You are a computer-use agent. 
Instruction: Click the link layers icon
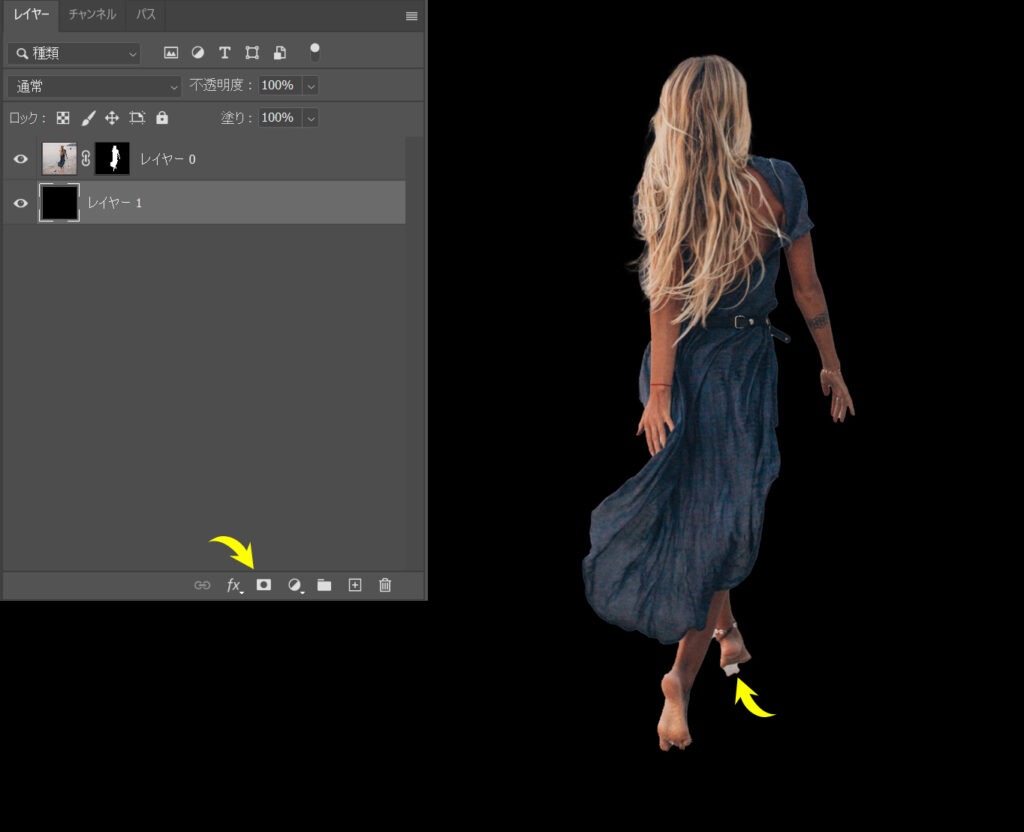pos(202,585)
